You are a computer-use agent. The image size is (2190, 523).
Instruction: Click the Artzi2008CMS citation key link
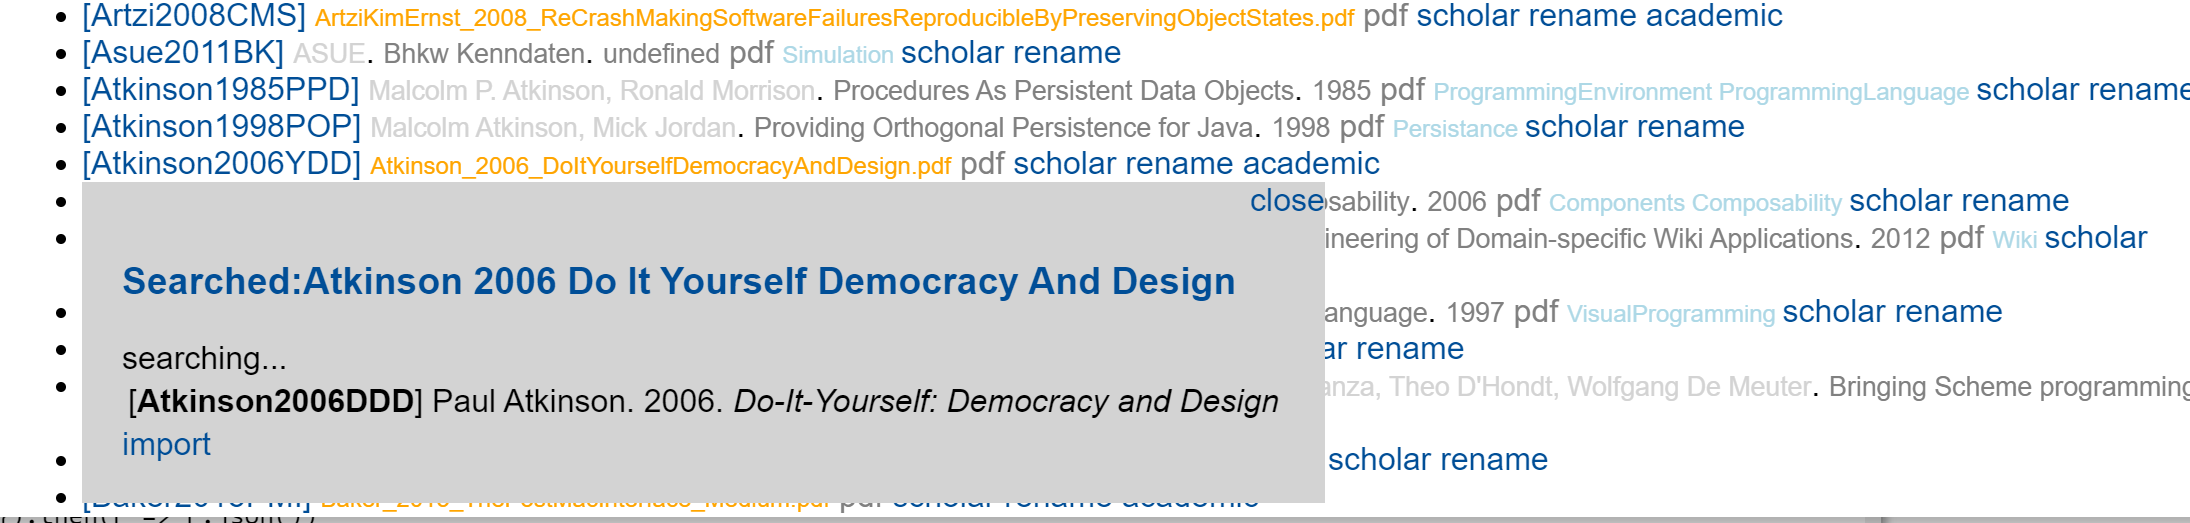pos(194,16)
